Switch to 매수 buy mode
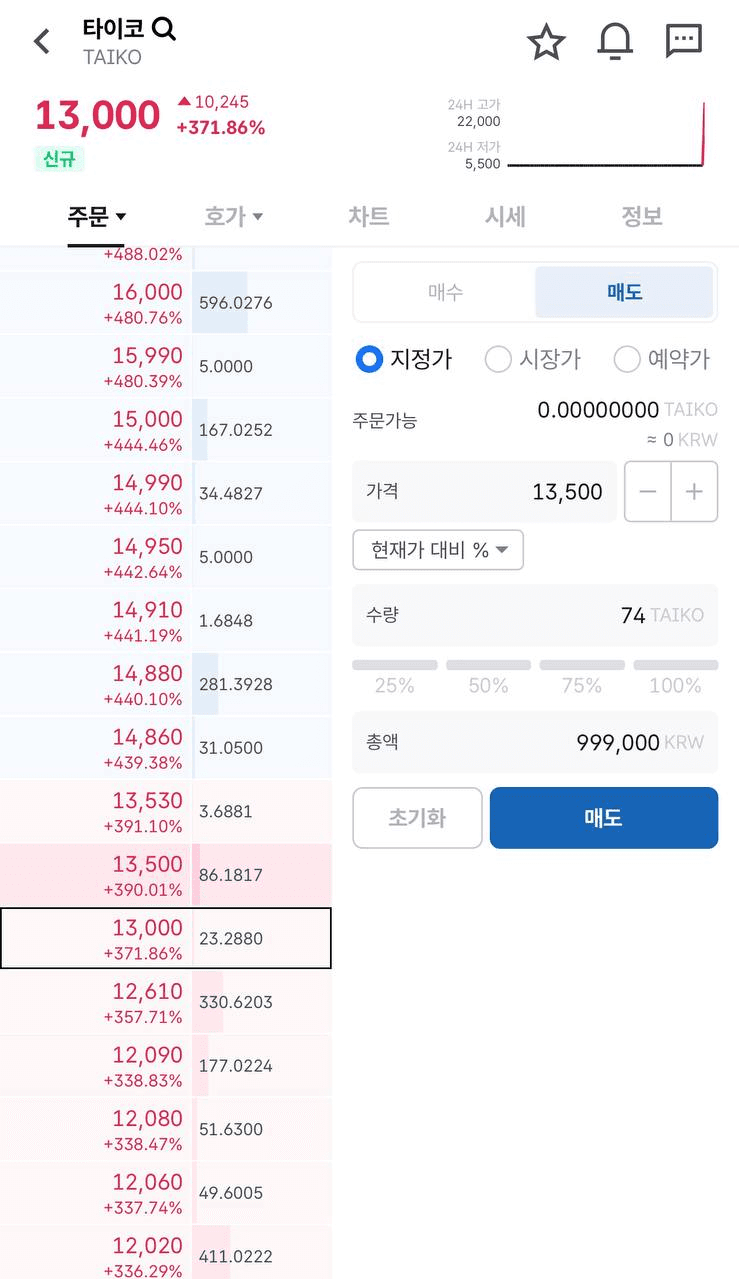 click(x=445, y=291)
